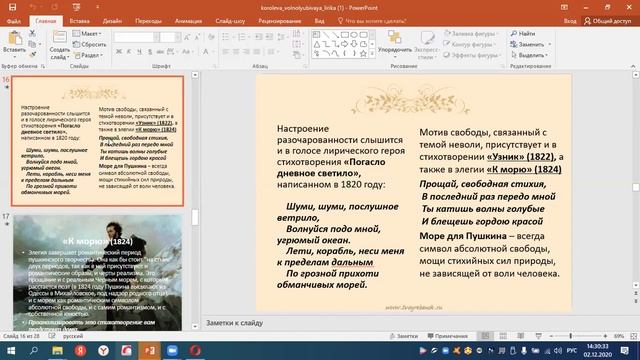Open the Section (Раздел) dropdown
This screenshot has height=360, width=640.
point(88,55)
